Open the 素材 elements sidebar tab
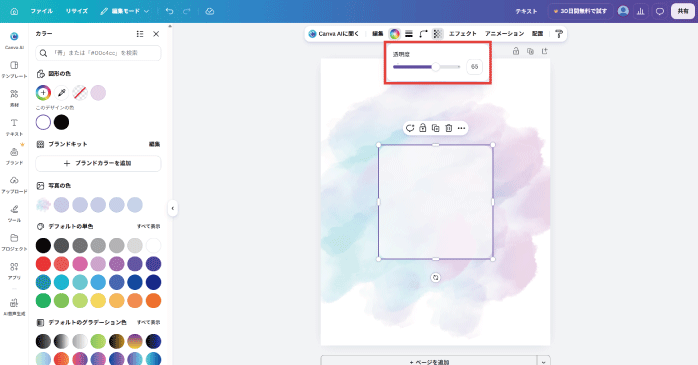The height and width of the screenshot is (365, 698). (14, 98)
